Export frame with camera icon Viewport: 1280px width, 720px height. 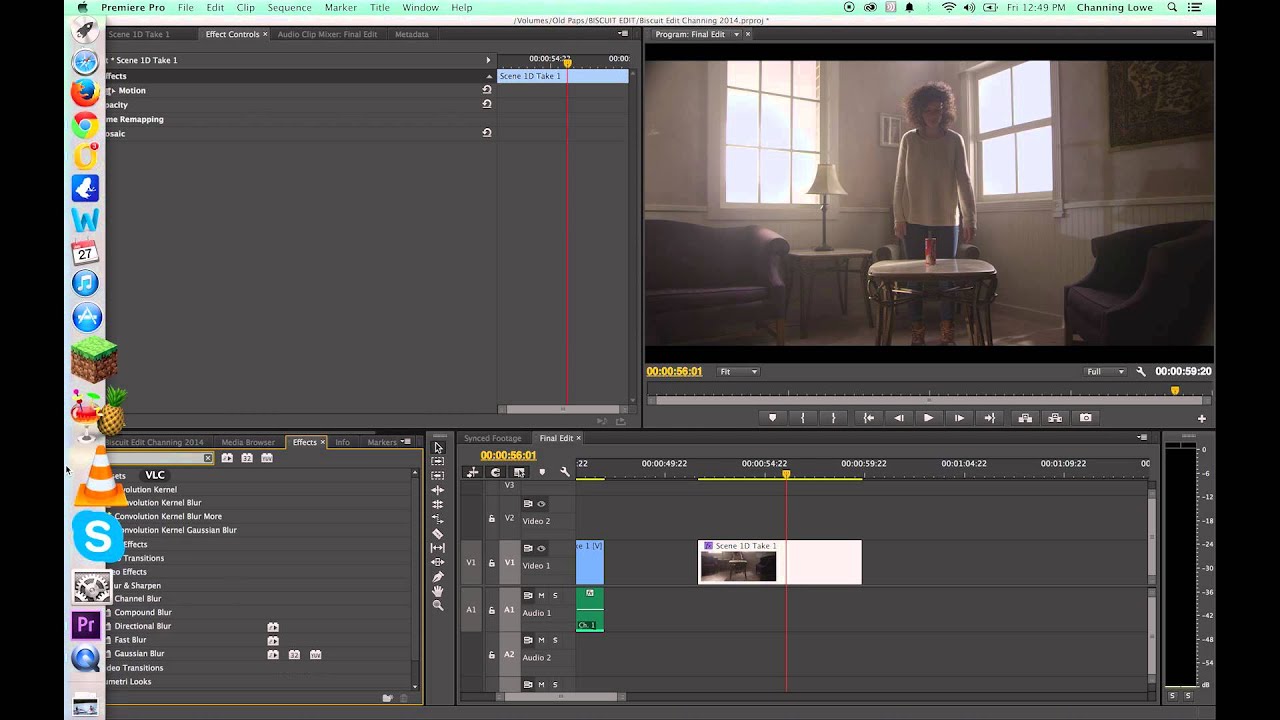click(x=1086, y=418)
